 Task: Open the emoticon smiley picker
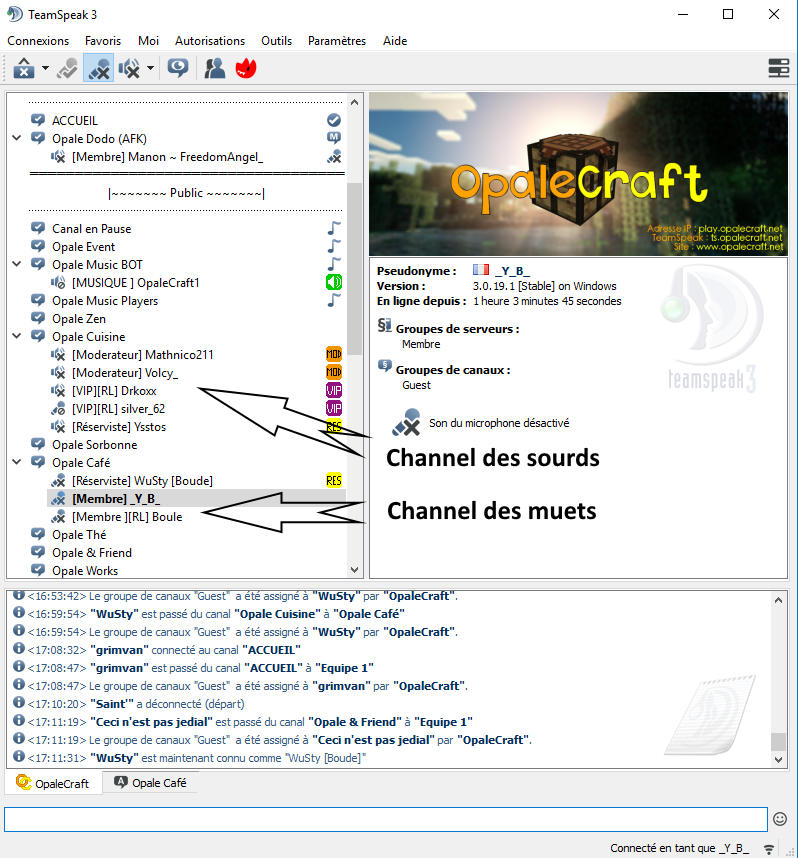[x=780, y=819]
